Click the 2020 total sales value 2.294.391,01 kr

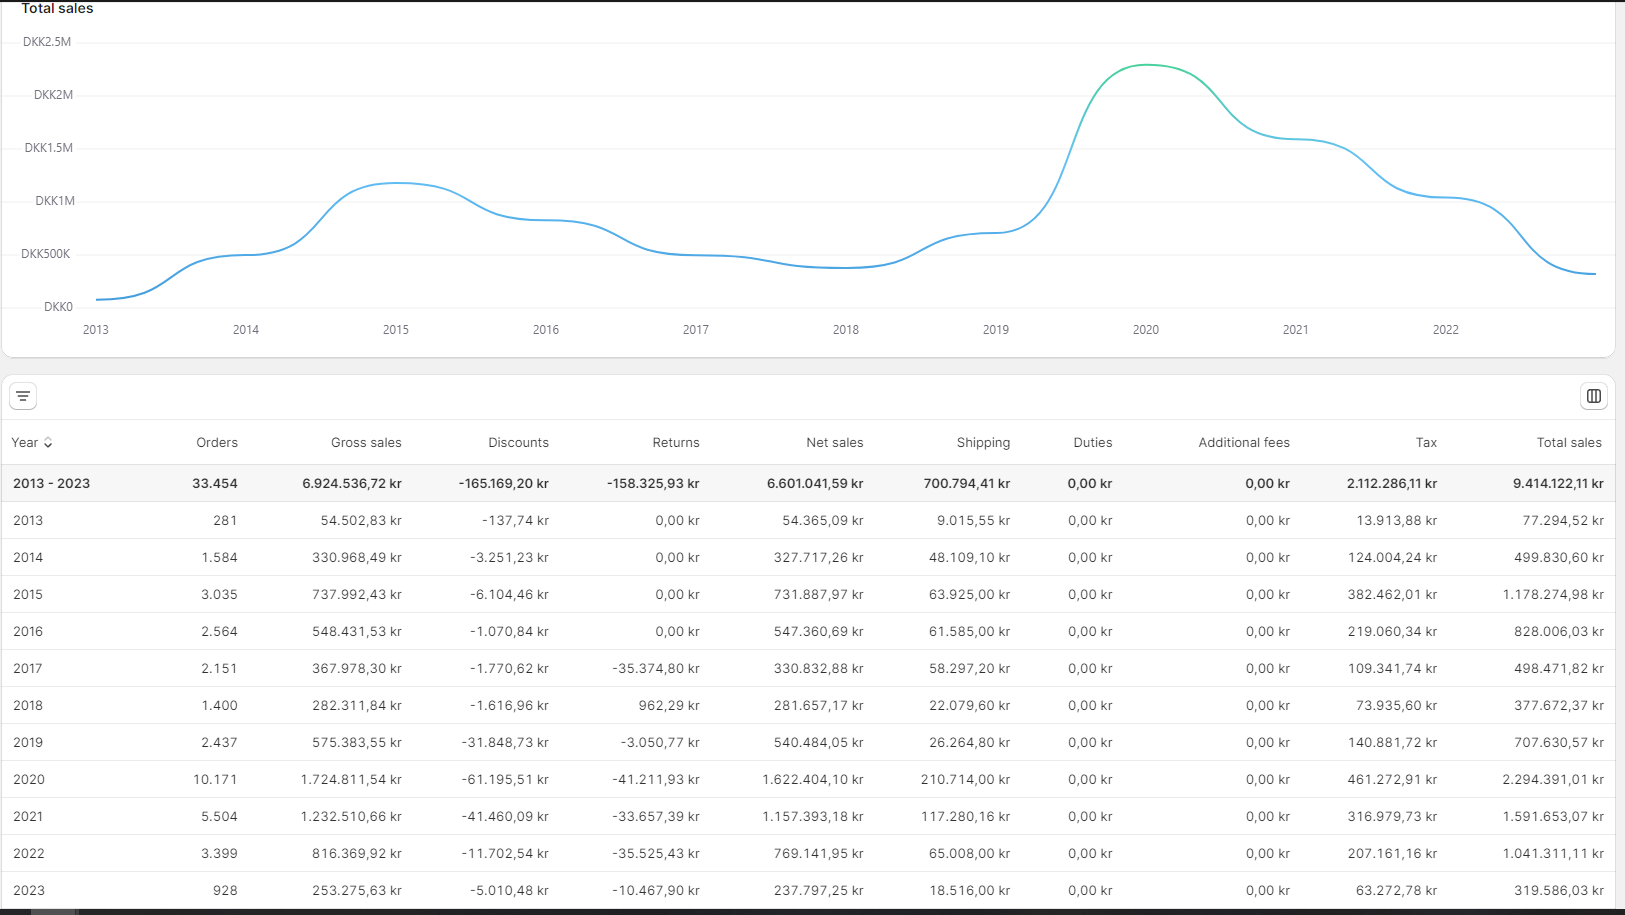click(x=1552, y=780)
